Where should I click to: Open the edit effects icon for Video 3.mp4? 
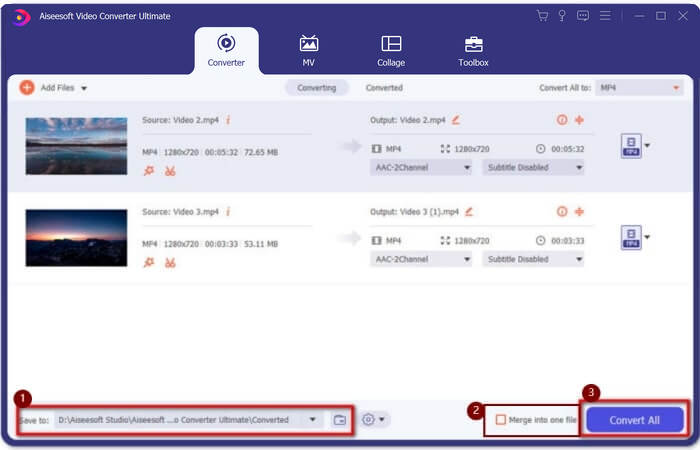(x=149, y=262)
